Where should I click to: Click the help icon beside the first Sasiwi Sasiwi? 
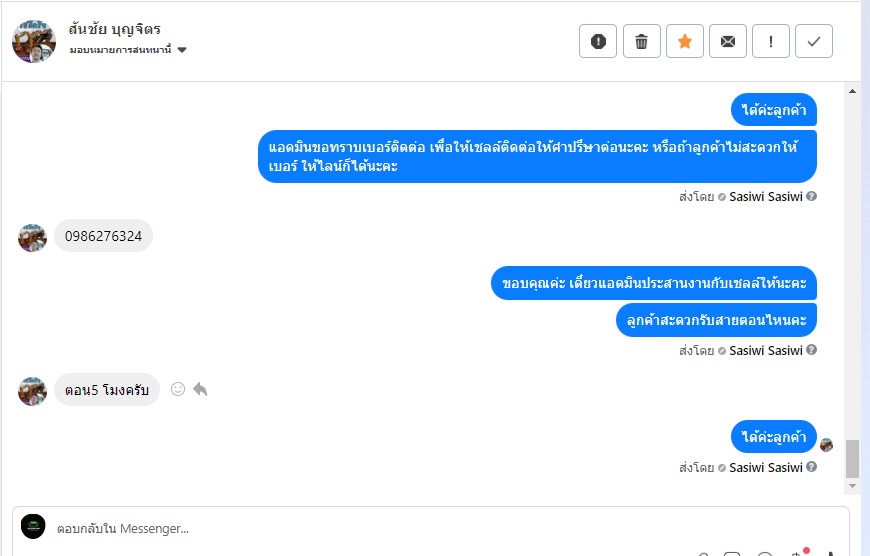coord(812,196)
